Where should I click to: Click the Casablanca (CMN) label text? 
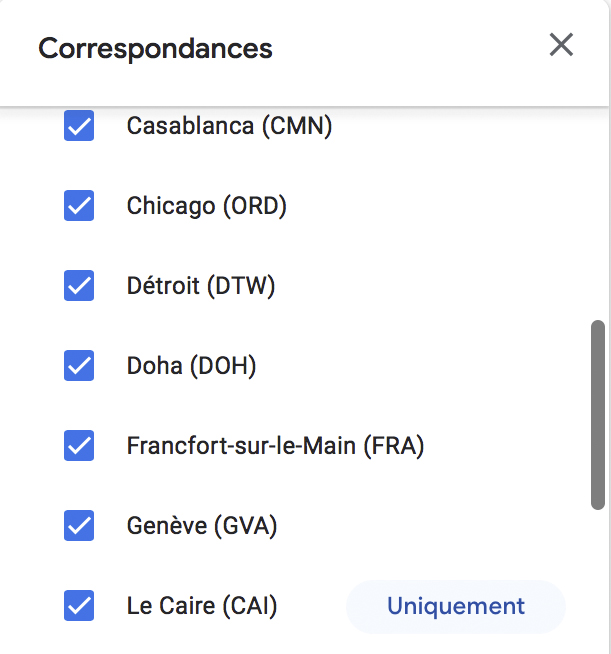tap(229, 127)
